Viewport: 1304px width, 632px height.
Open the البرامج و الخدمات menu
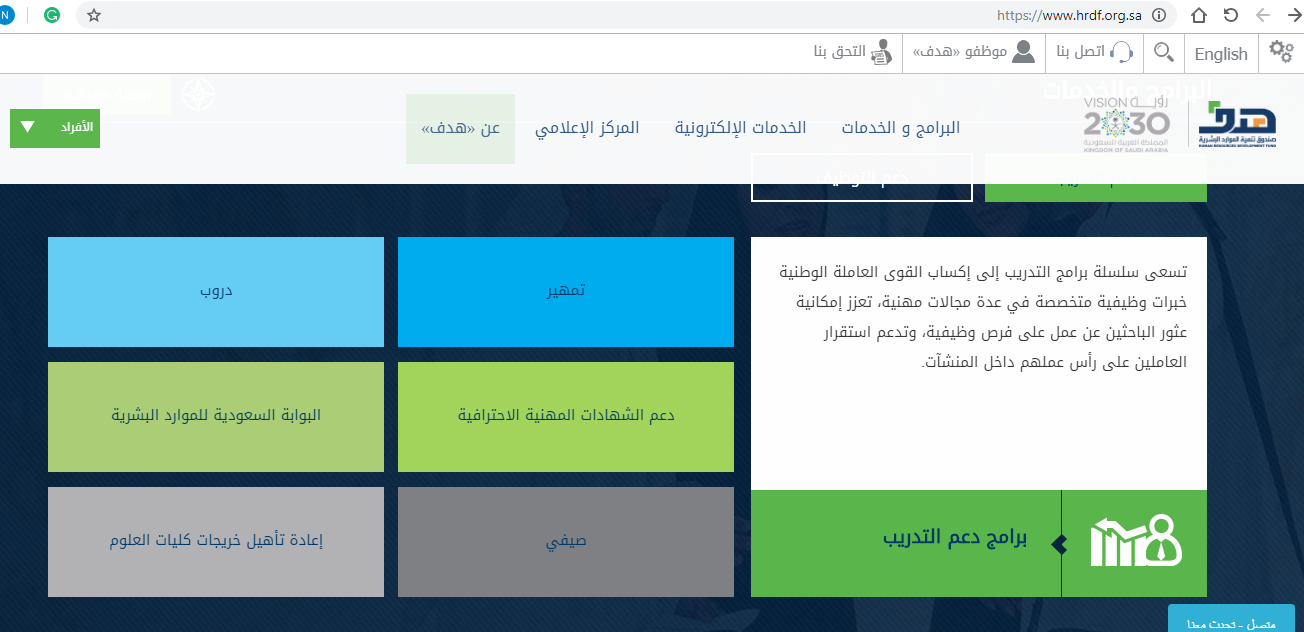pos(900,128)
